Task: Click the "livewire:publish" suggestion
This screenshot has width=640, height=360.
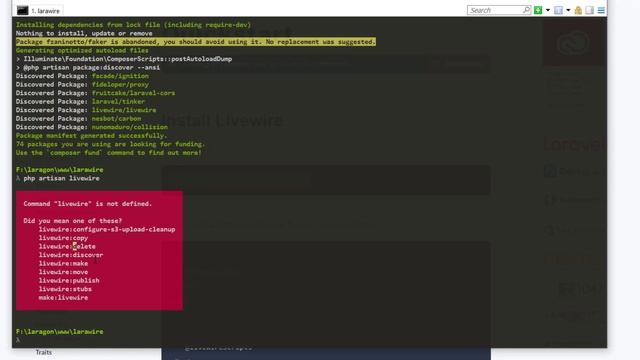Action: click(69, 281)
